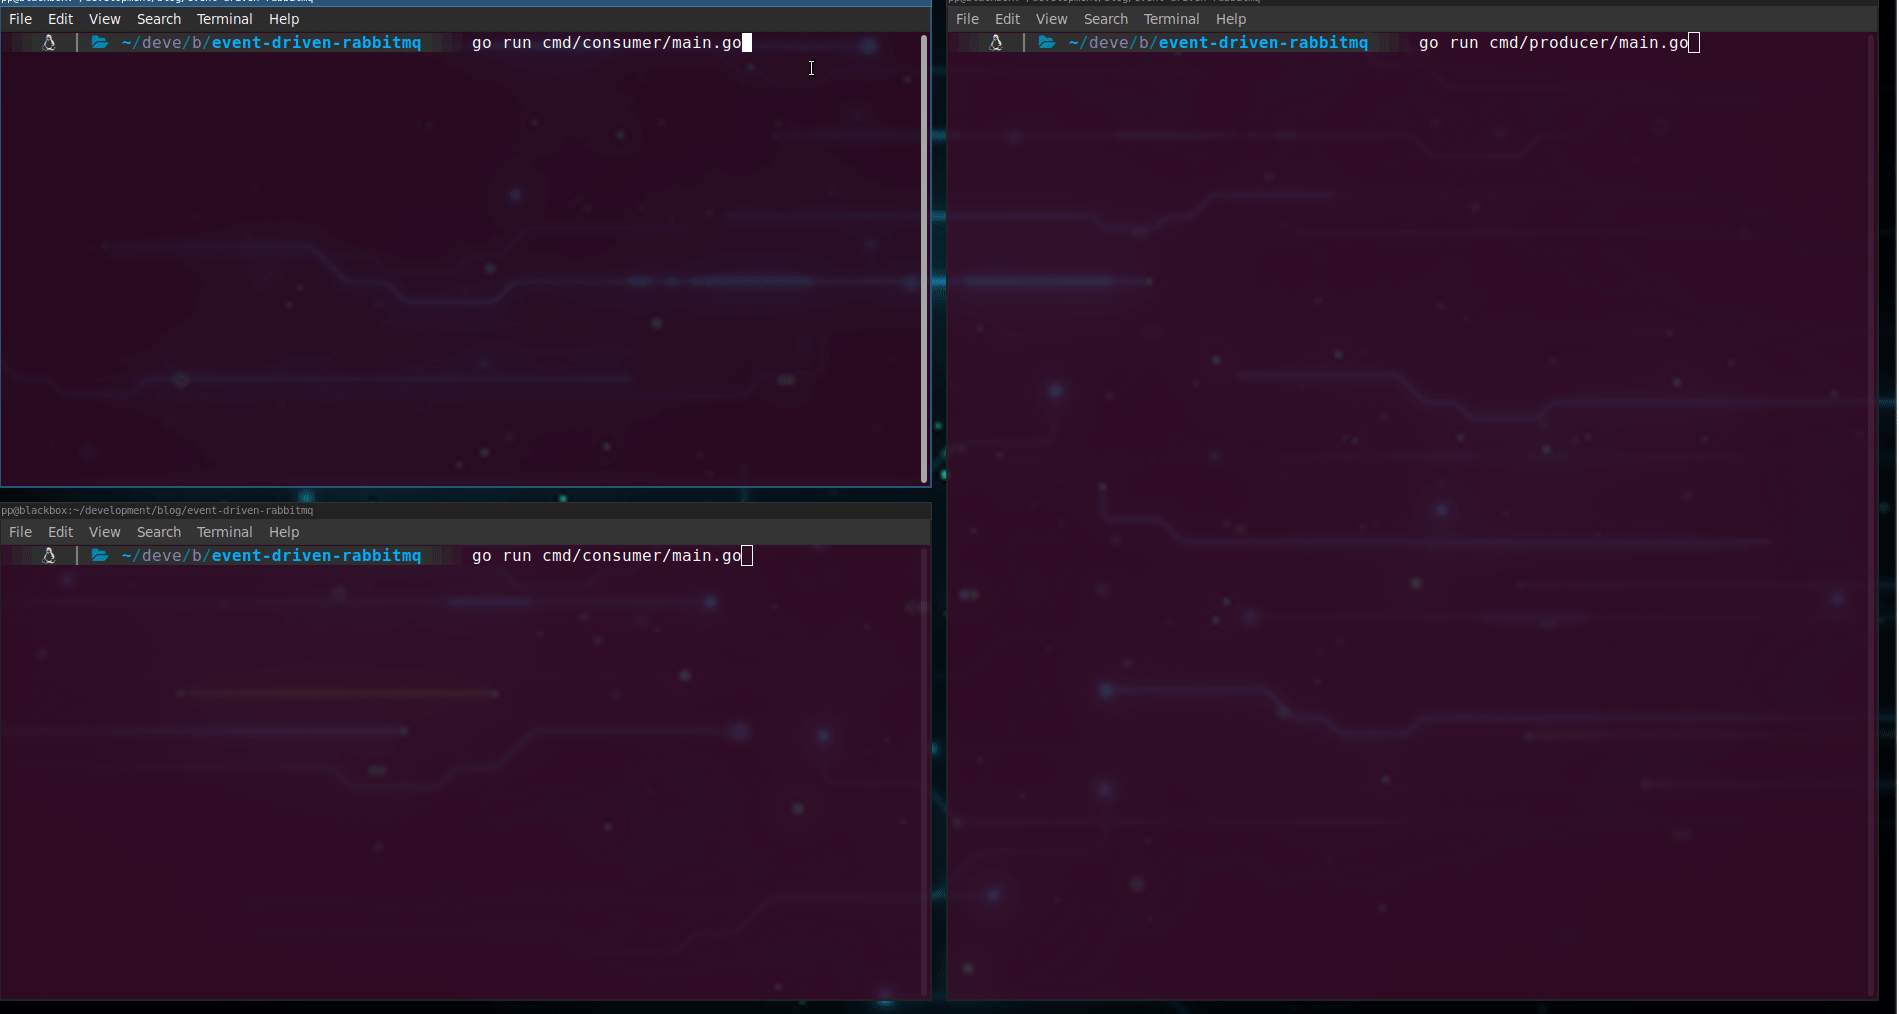Open the File menu in the bottom-left terminal
This screenshot has width=1899, height=1014.
point(20,532)
